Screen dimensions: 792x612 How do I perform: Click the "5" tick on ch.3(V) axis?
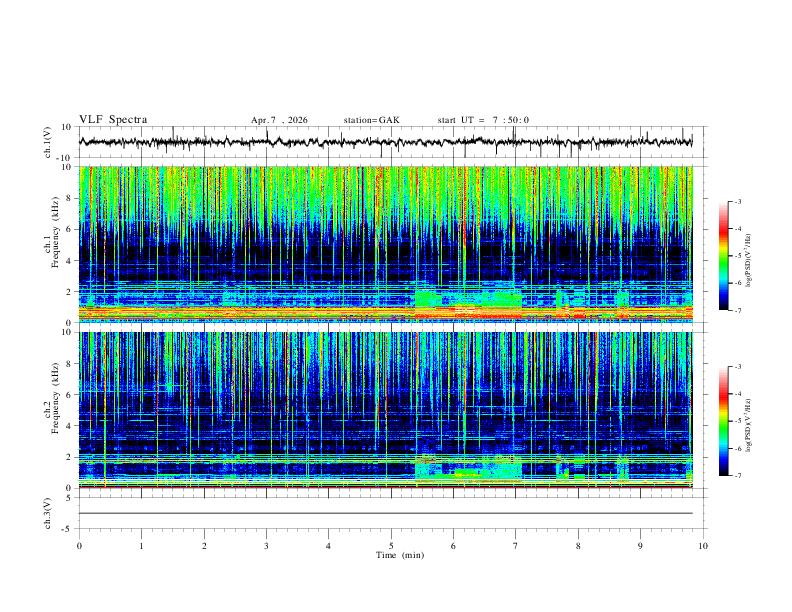pyautogui.click(x=70, y=498)
